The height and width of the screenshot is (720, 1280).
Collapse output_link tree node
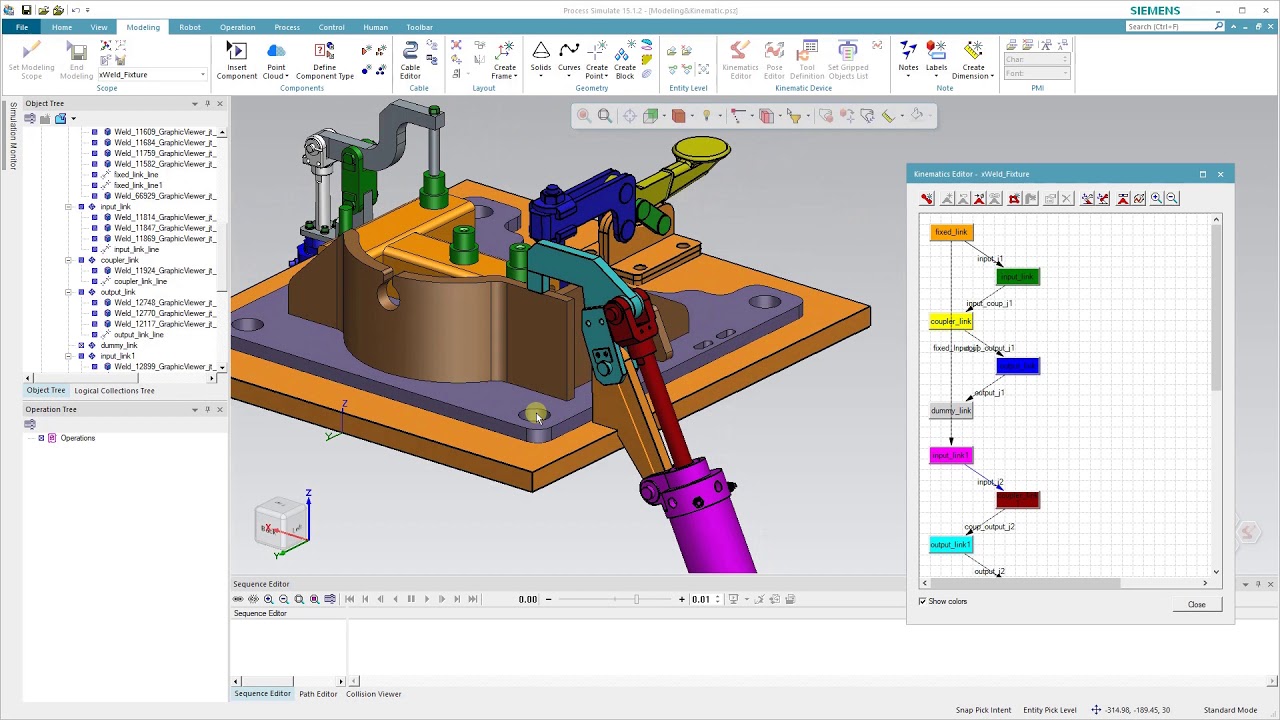click(x=69, y=292)
